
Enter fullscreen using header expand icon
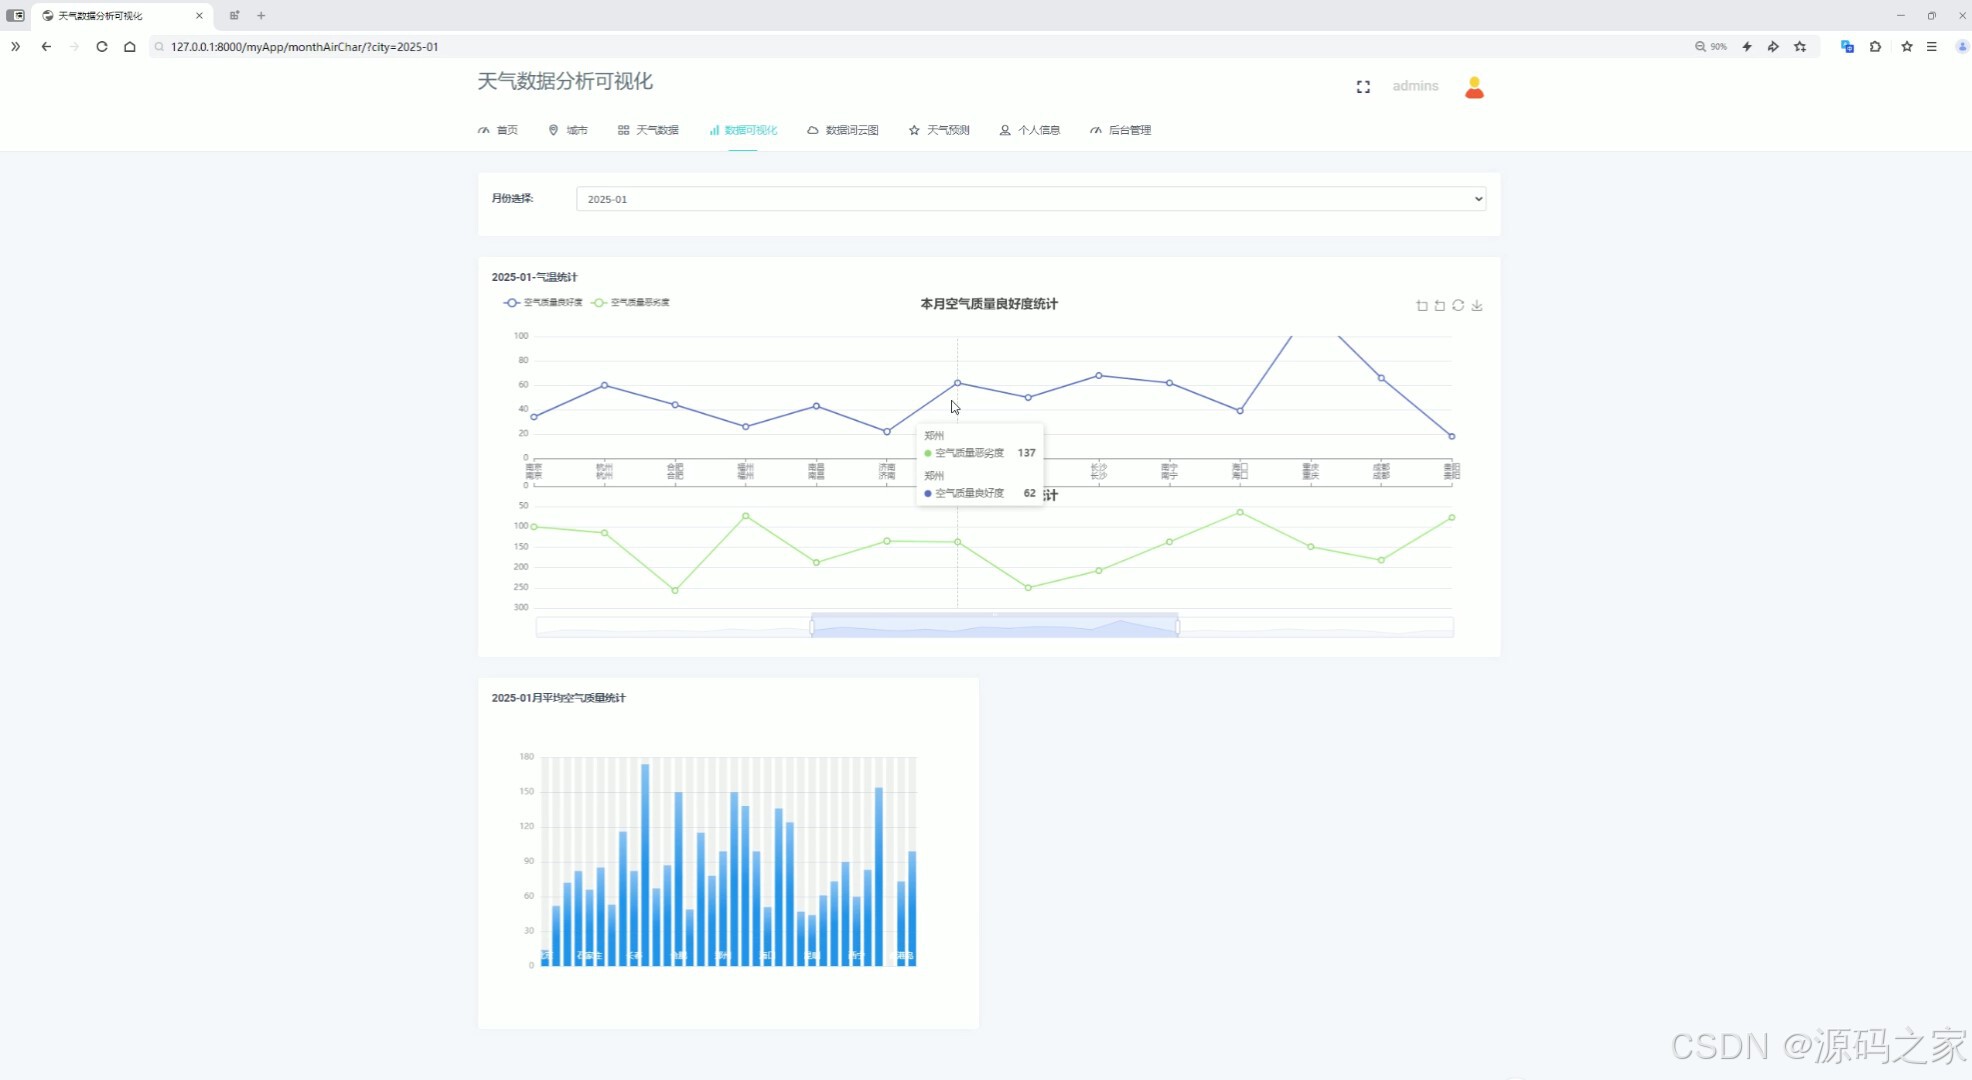1363,87
